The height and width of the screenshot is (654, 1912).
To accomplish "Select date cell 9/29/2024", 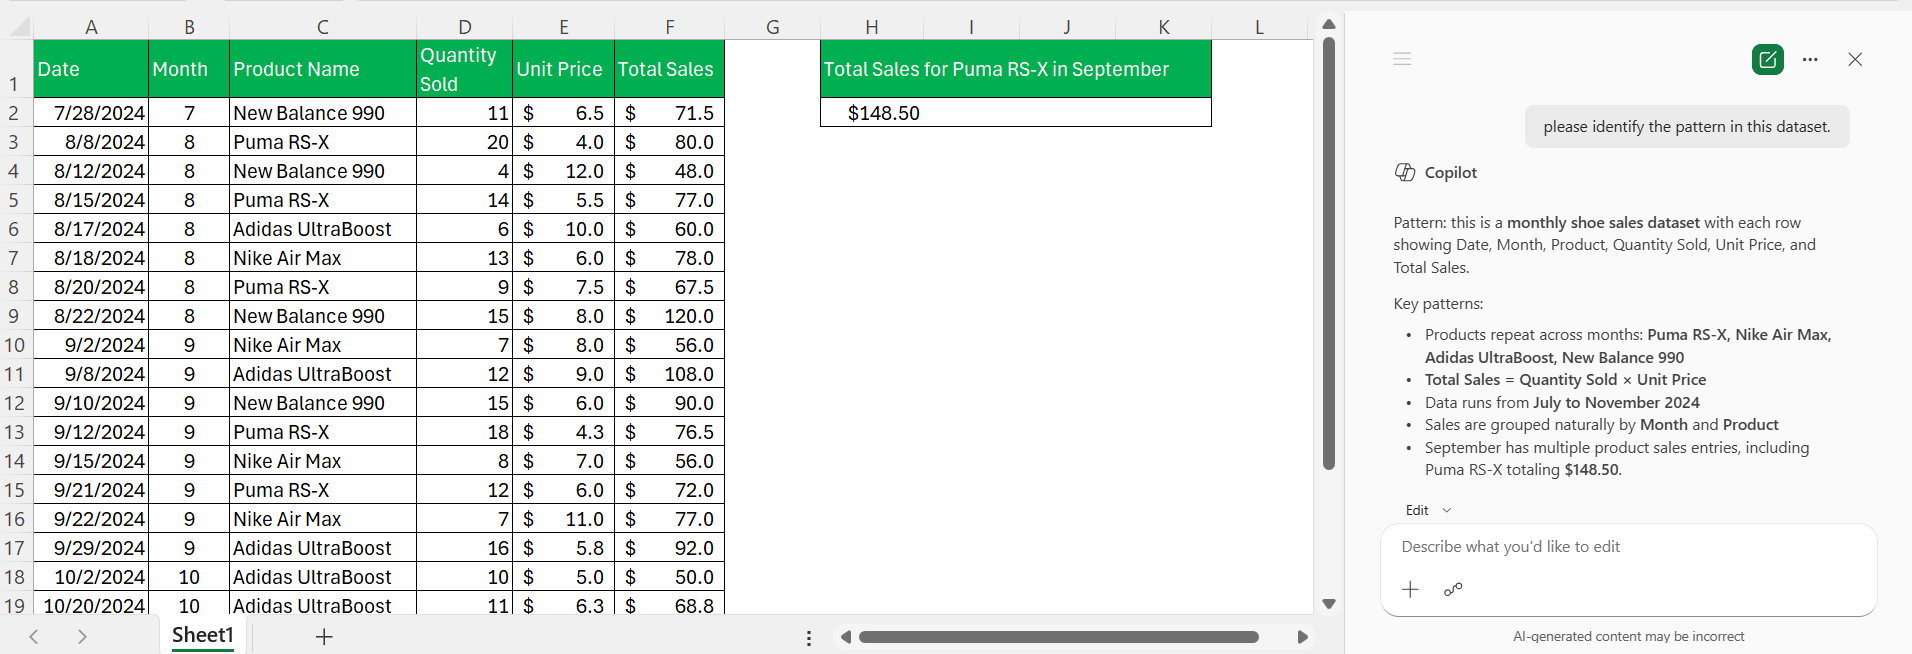I will (91, 548).
